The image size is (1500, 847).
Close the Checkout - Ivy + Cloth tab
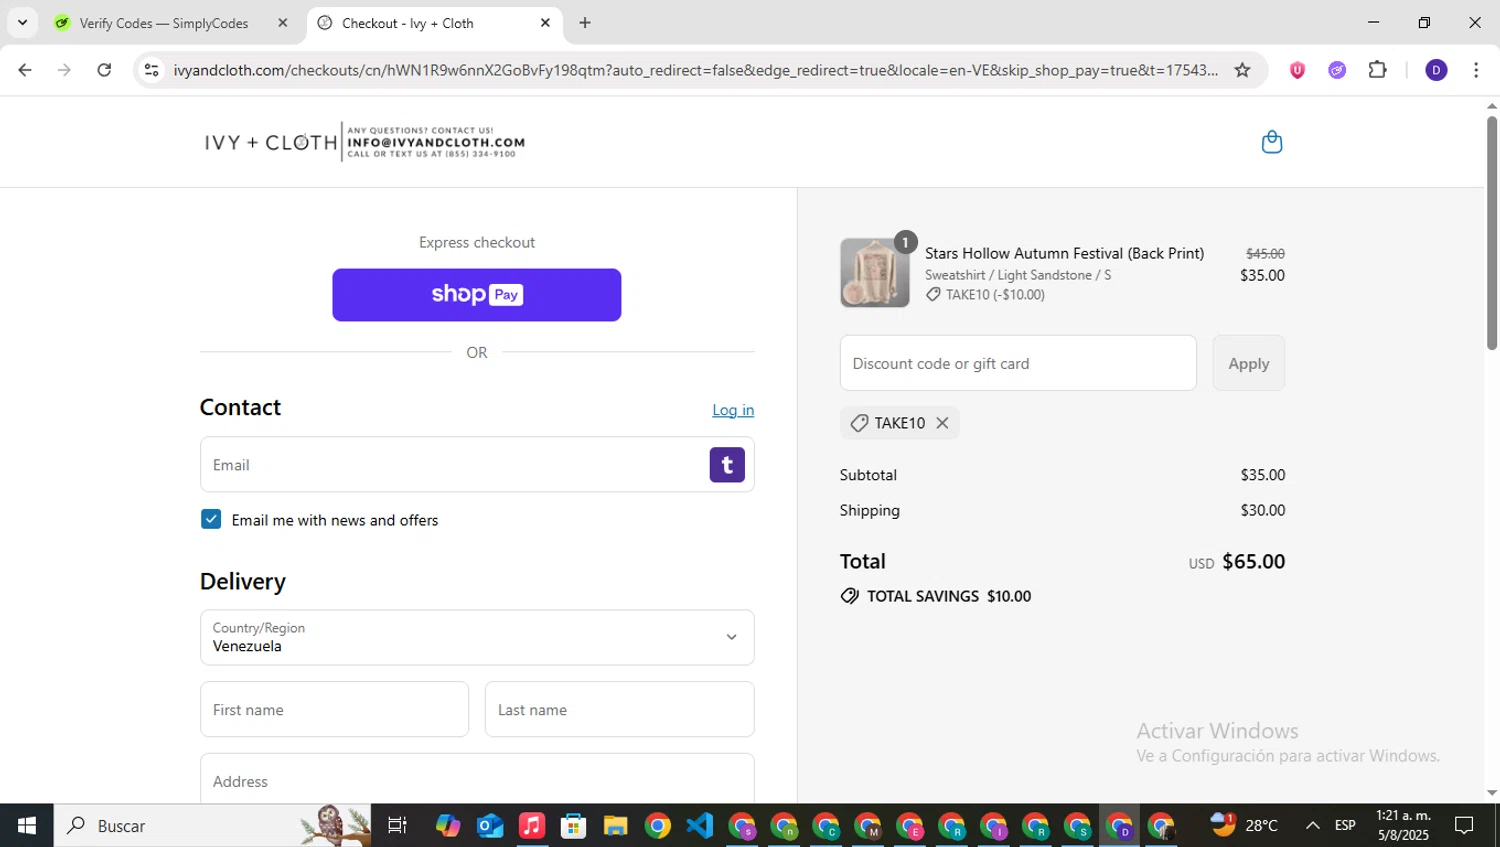tap(545, 23)
